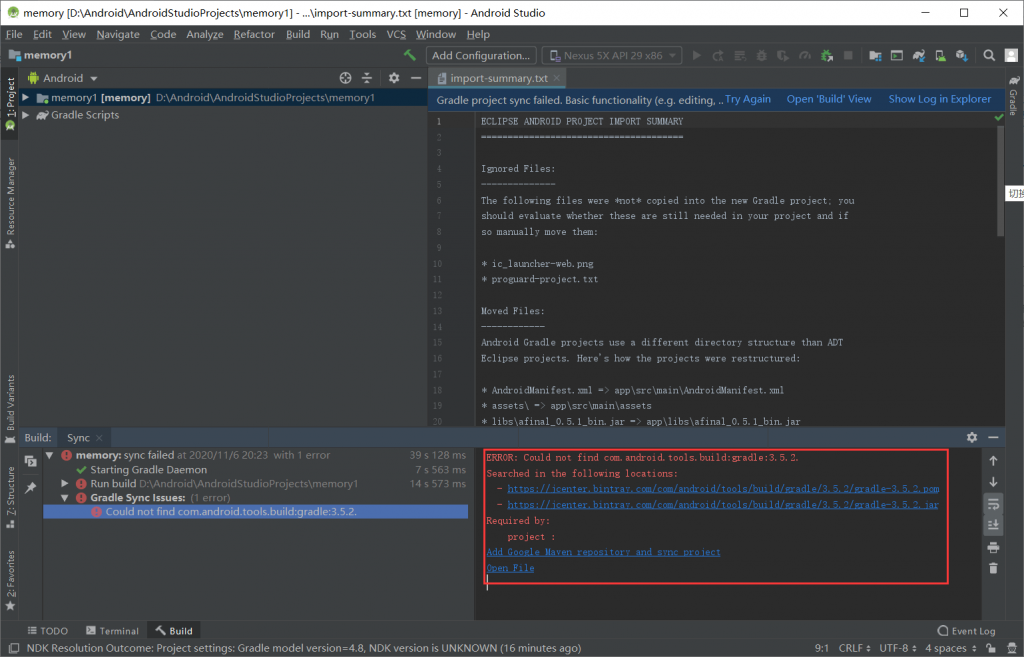Expand the Run build node
The height and width of the screenshot is (657, 1024).
[x=65, y=484]
